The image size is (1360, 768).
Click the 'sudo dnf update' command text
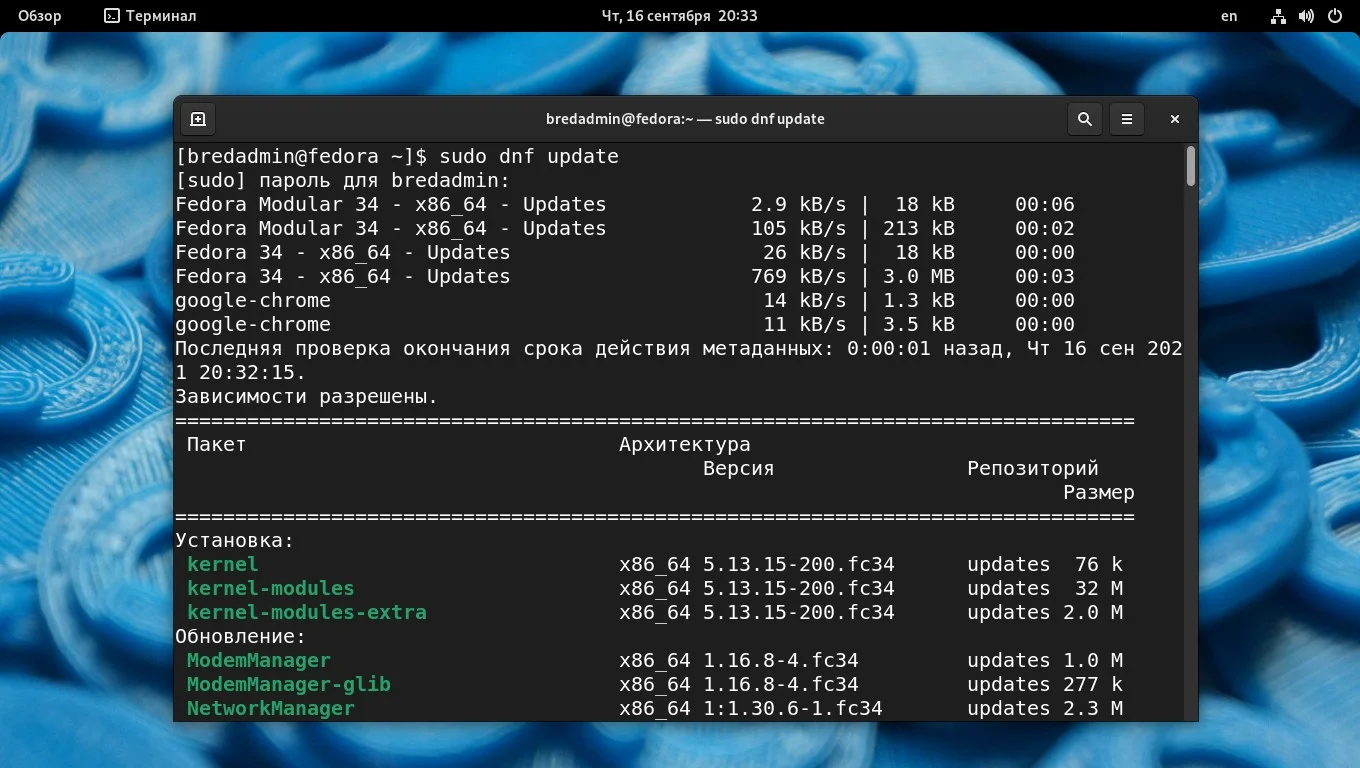529,156
